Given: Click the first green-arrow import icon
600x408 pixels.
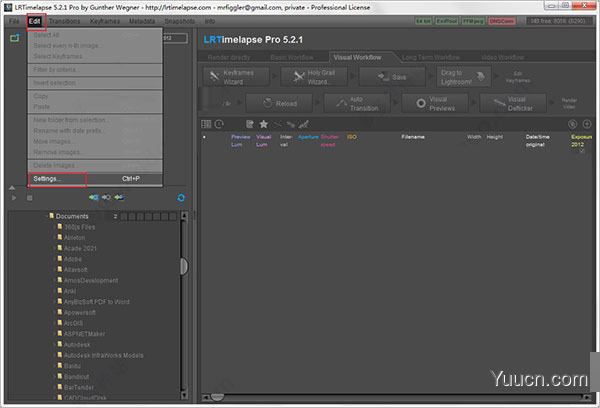Looking at the screenshot, I should 93,197.
